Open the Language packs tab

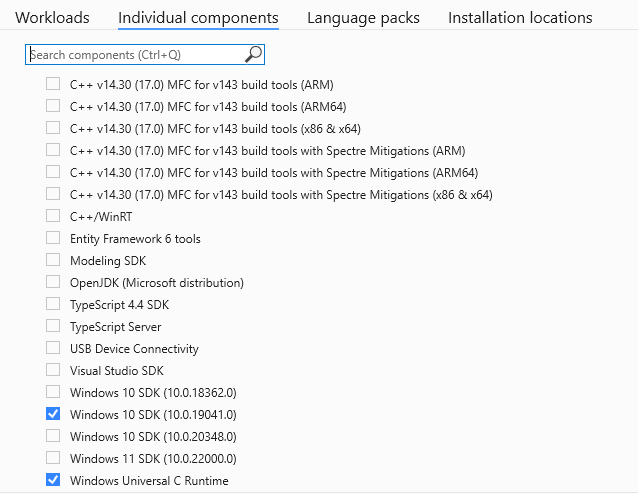[363, 18]
